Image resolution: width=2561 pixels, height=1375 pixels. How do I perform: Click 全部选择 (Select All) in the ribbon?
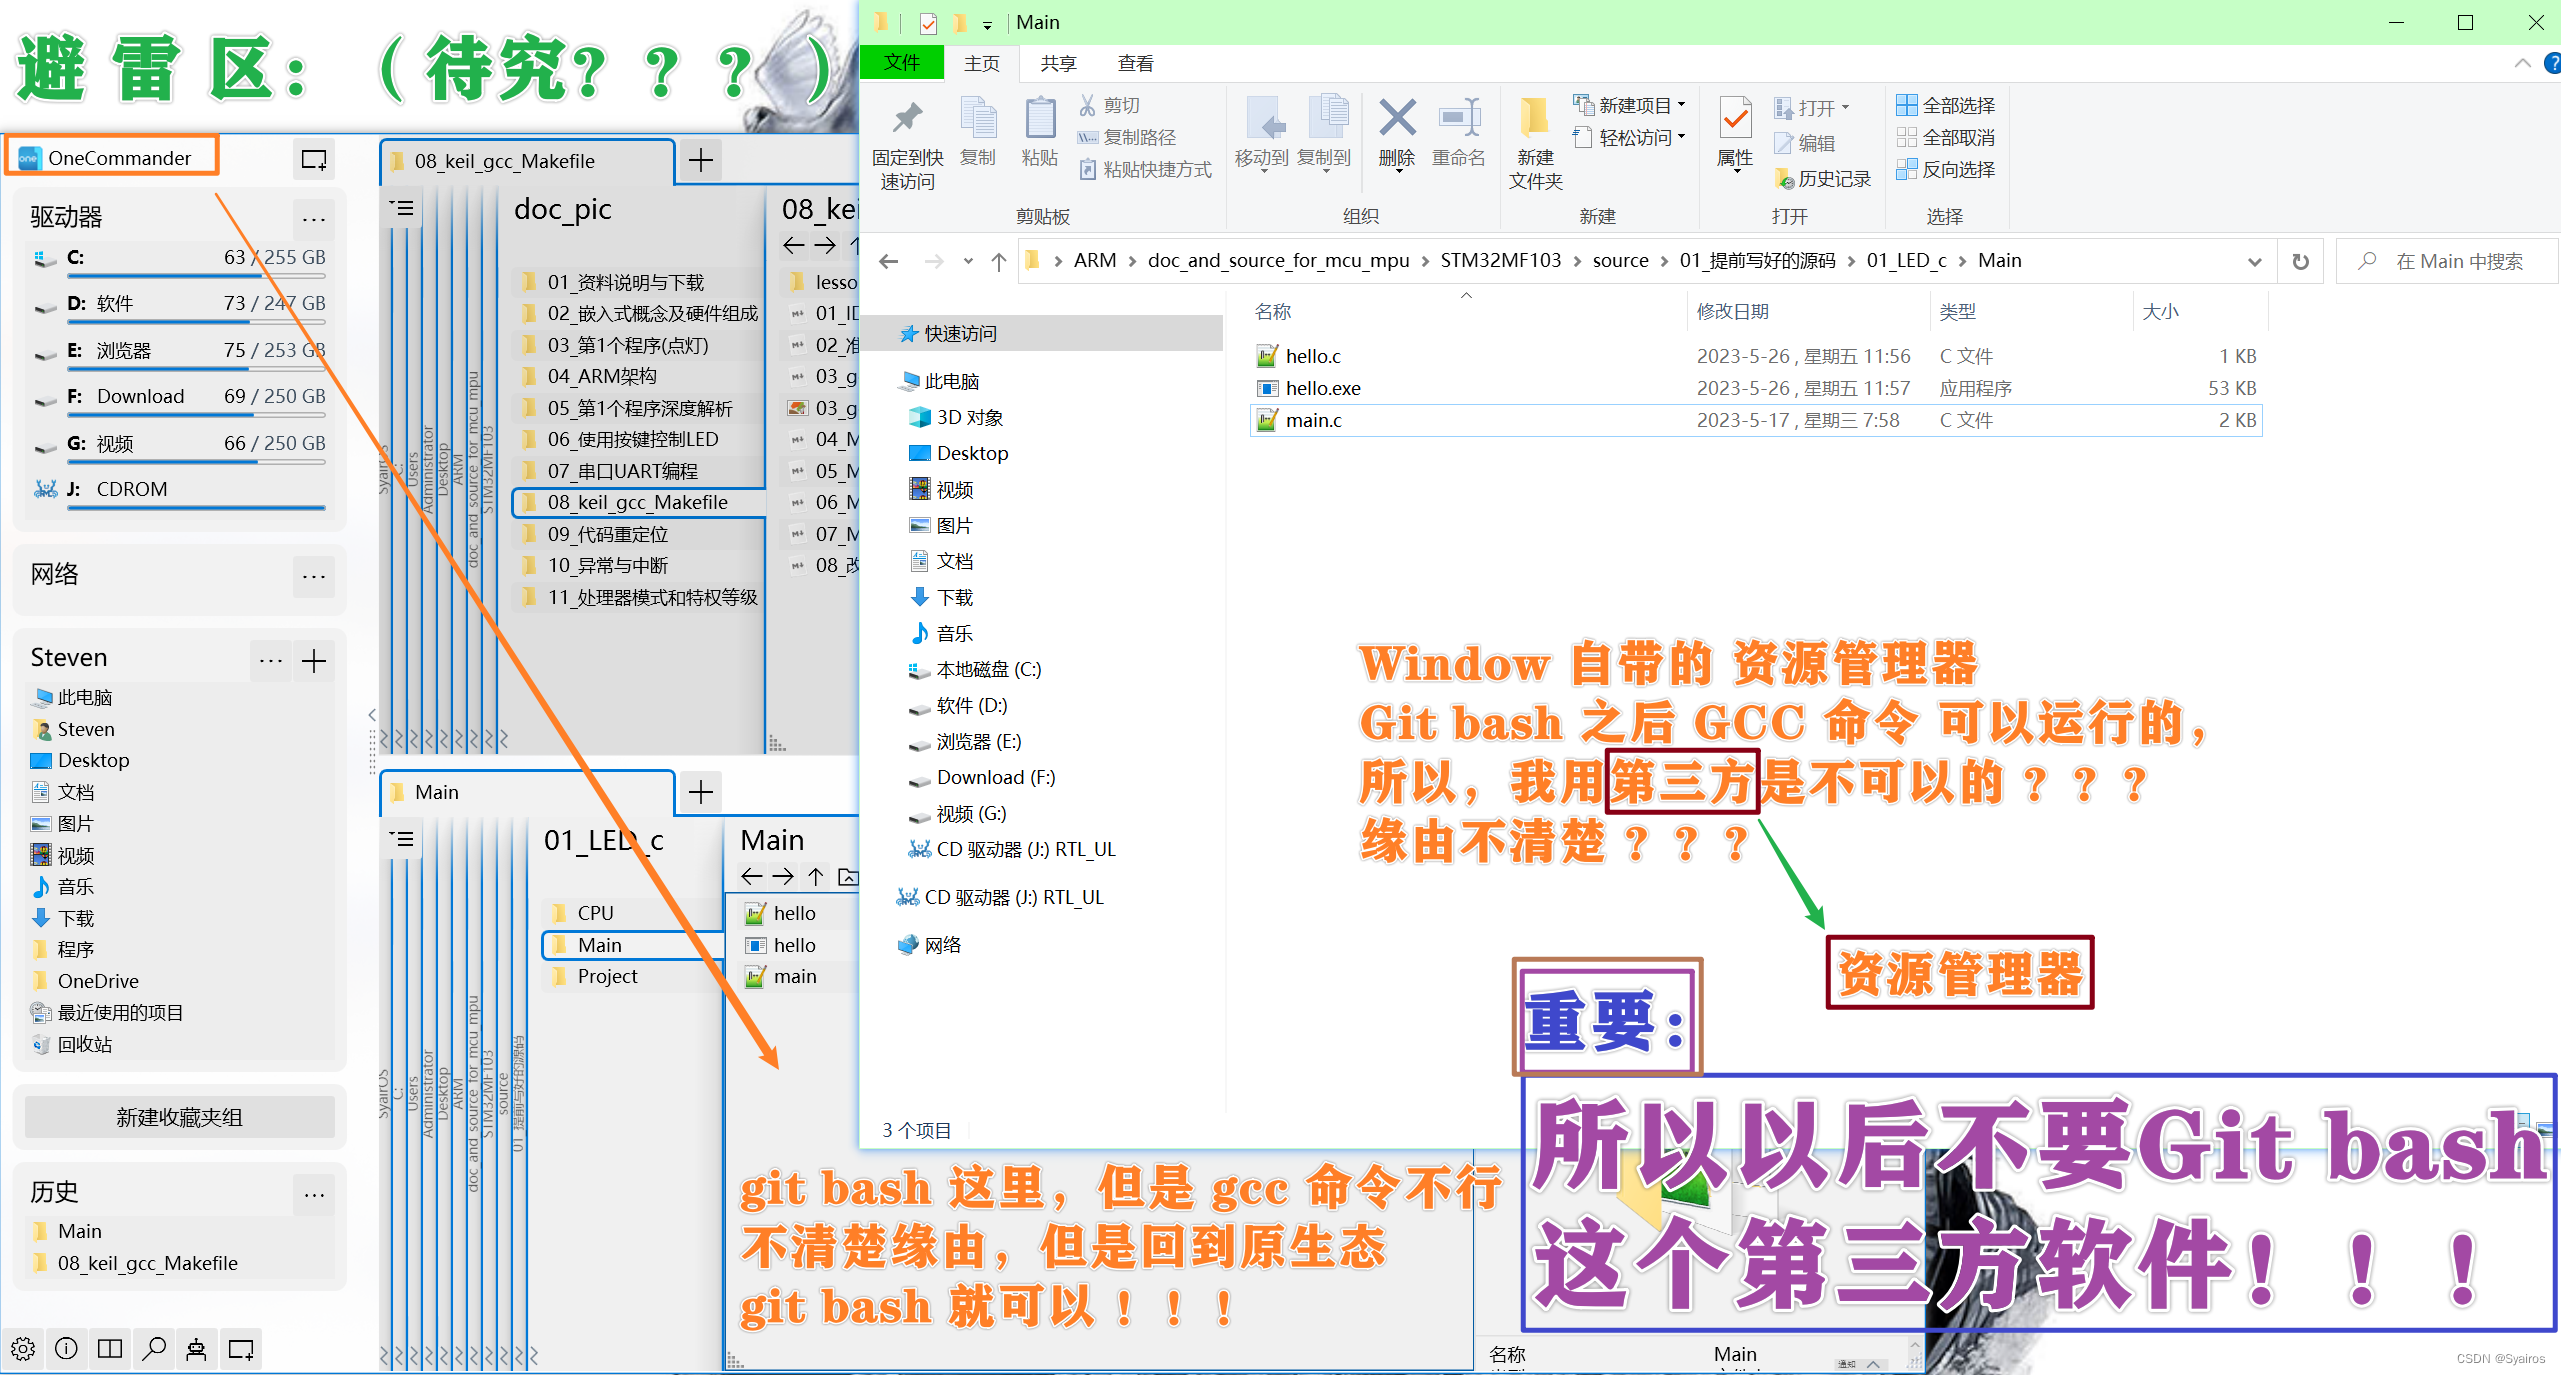tap(1943, 104)
